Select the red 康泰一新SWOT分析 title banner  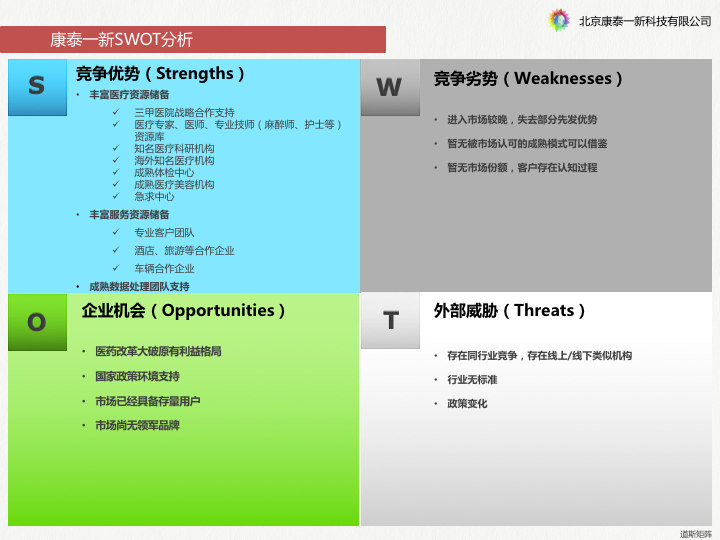(x=193, y=40)
